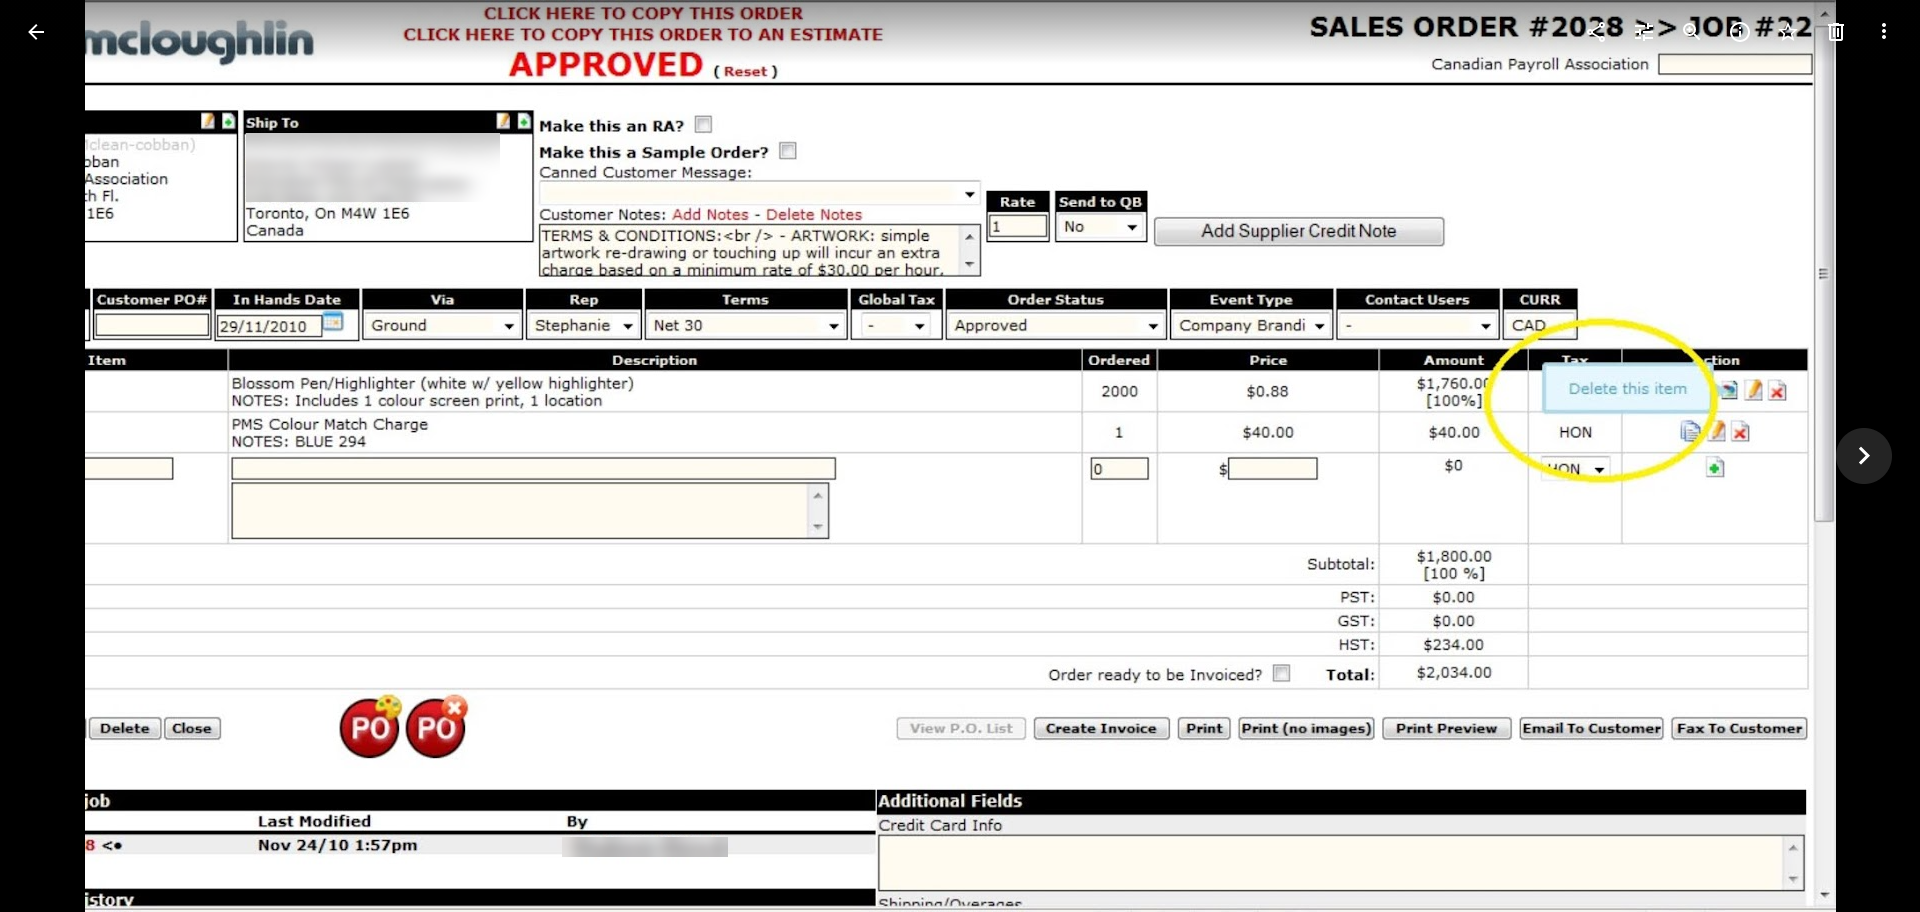
Task: Edit the PMS Colour Match Charge item
Action: 1717,431
